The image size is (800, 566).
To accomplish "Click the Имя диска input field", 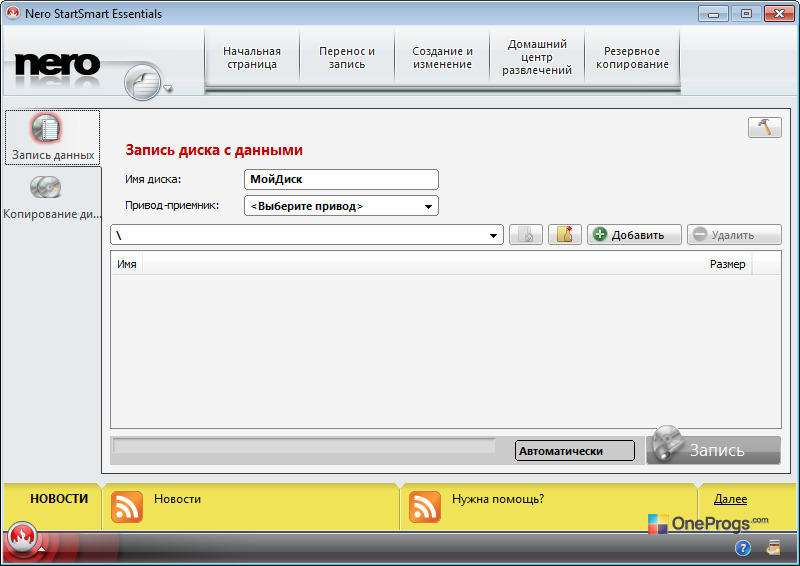I will click(341, 179).
